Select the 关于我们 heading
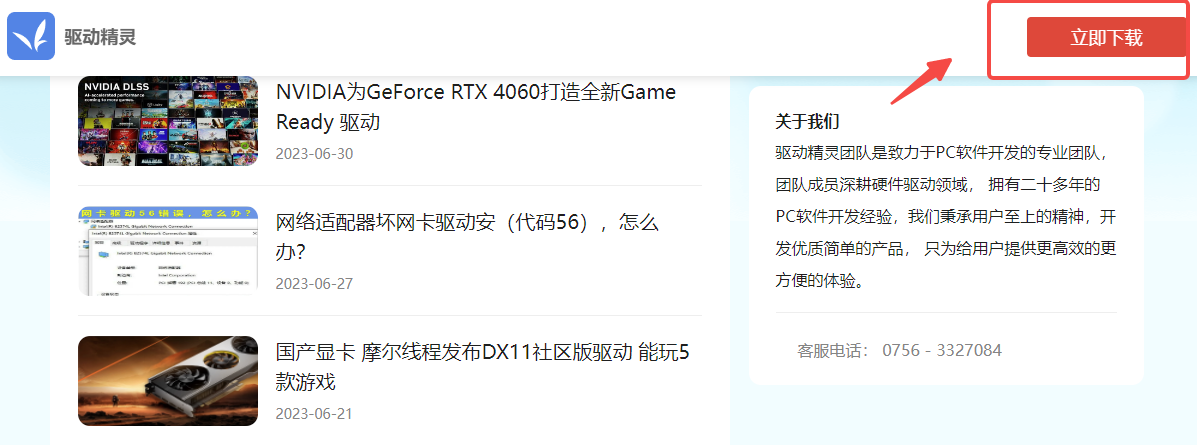 (x=808, y=121)
